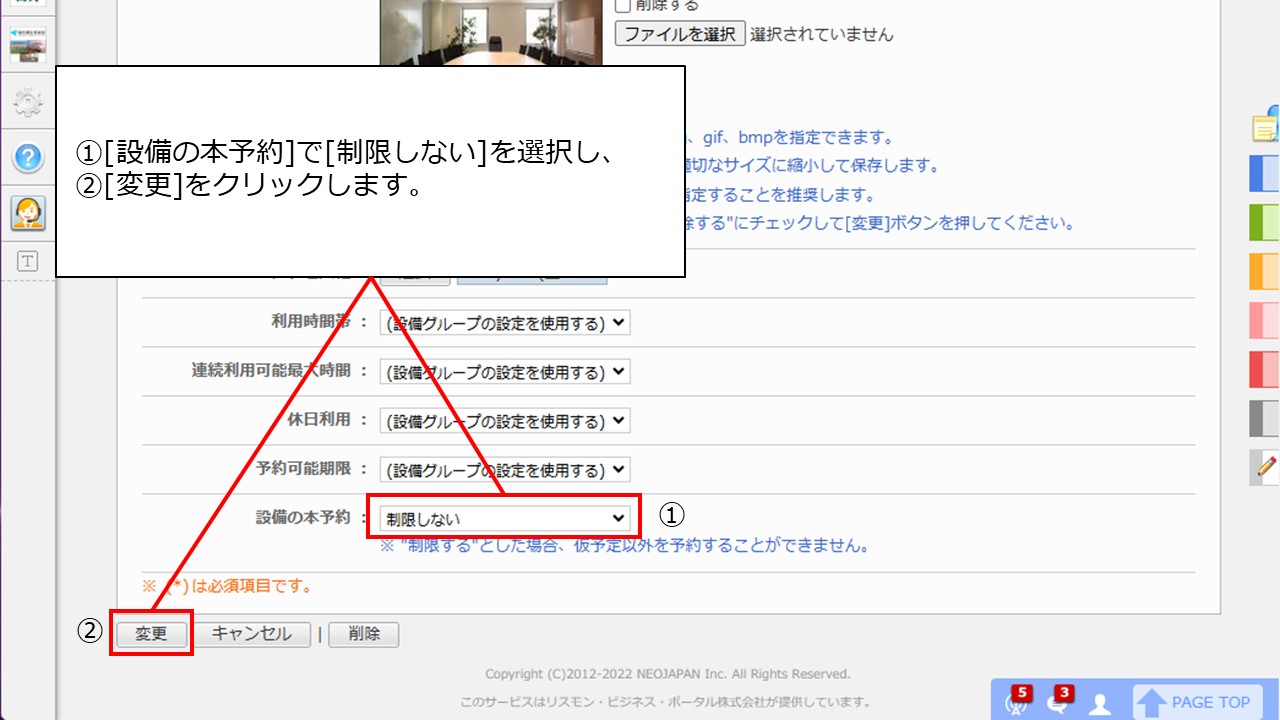The width and height of the screenshot is (1280, 720).
Task: Open the user presence person icon
Action: point(1100,703)
